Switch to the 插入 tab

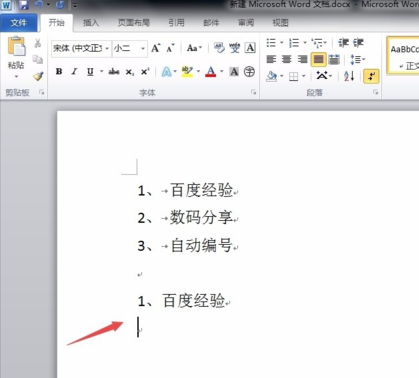[x=91, y=23]
